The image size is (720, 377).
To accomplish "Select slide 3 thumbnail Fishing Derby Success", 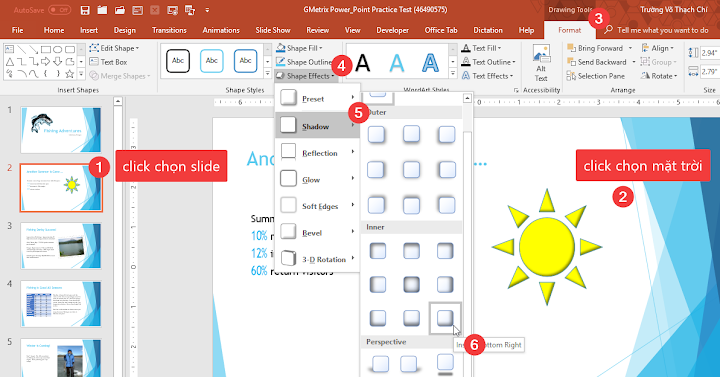I will coord(61,246).
